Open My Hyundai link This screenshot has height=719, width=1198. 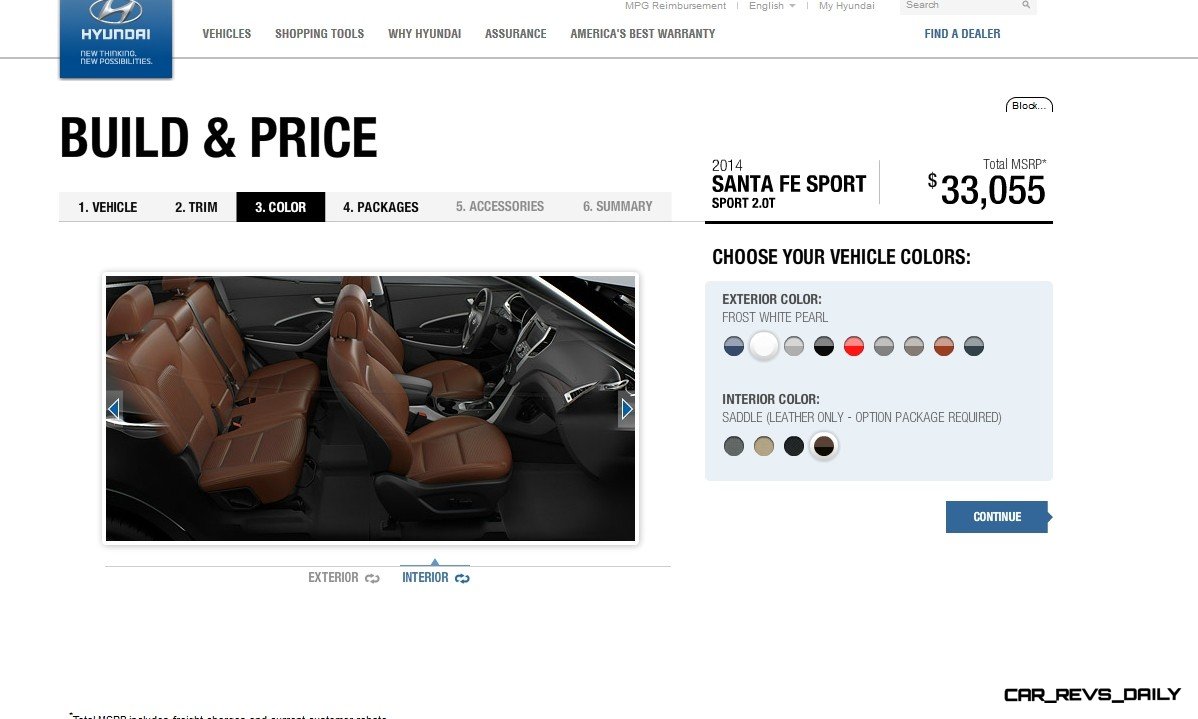pos(847,5)
